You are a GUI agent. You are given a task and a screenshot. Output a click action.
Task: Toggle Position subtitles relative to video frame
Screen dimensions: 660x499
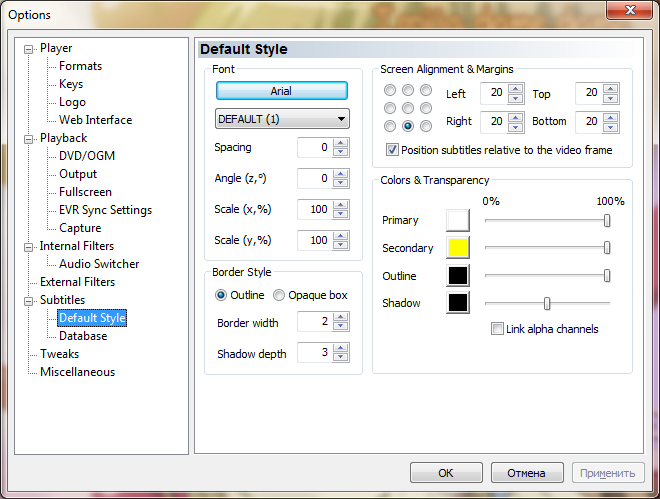point(393,150)
